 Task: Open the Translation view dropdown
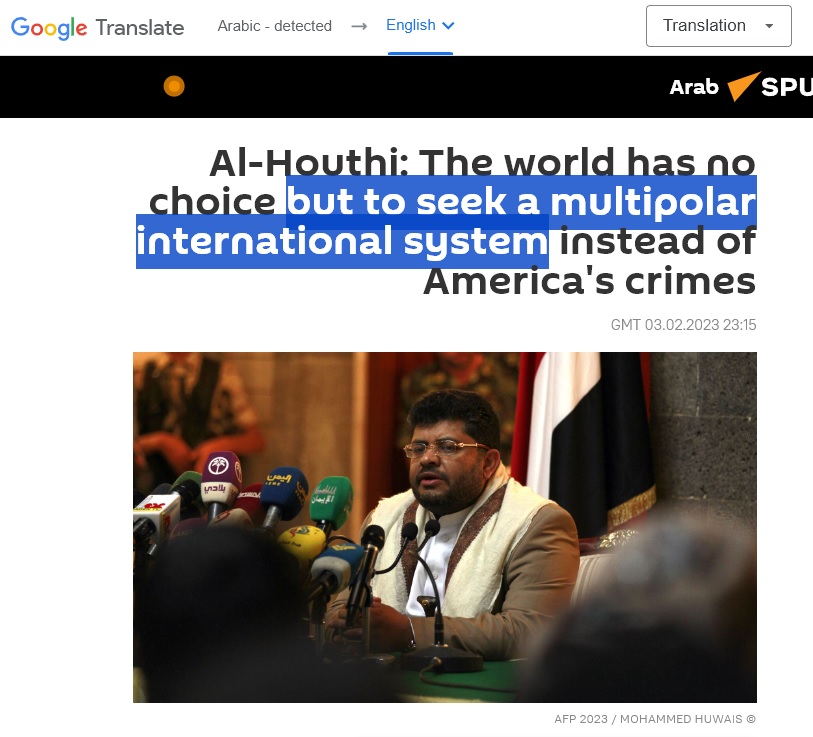pyautogui.click(x=719, y=26)
